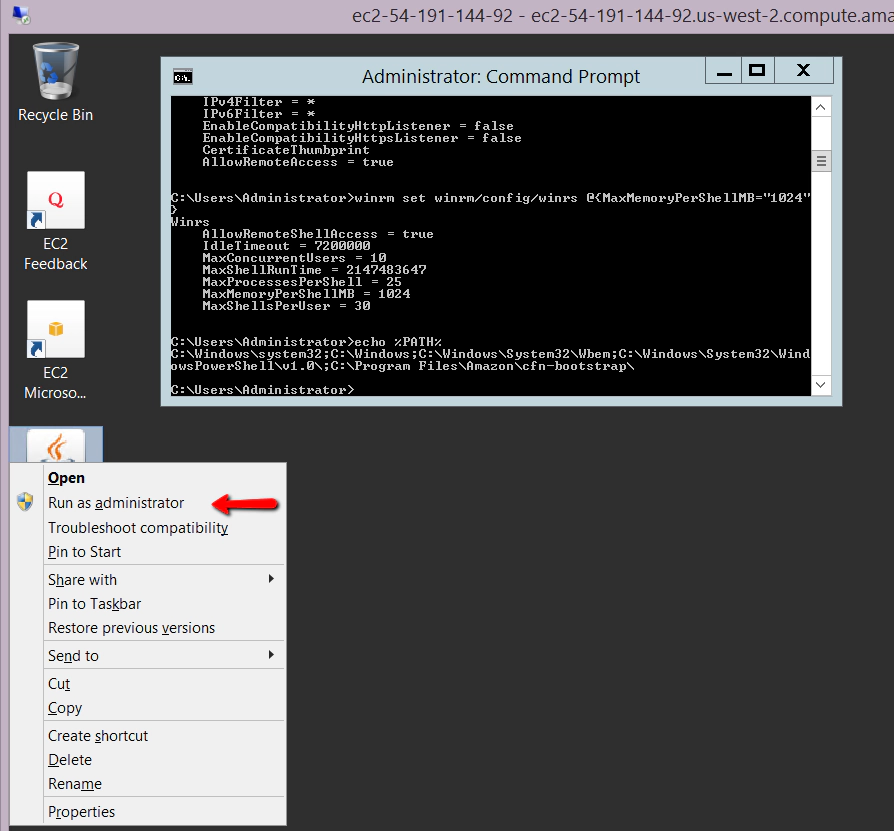Select Copy from the context menu
Image resolution: width=894 pixels, height=831 pixels.
coord(64,707)
